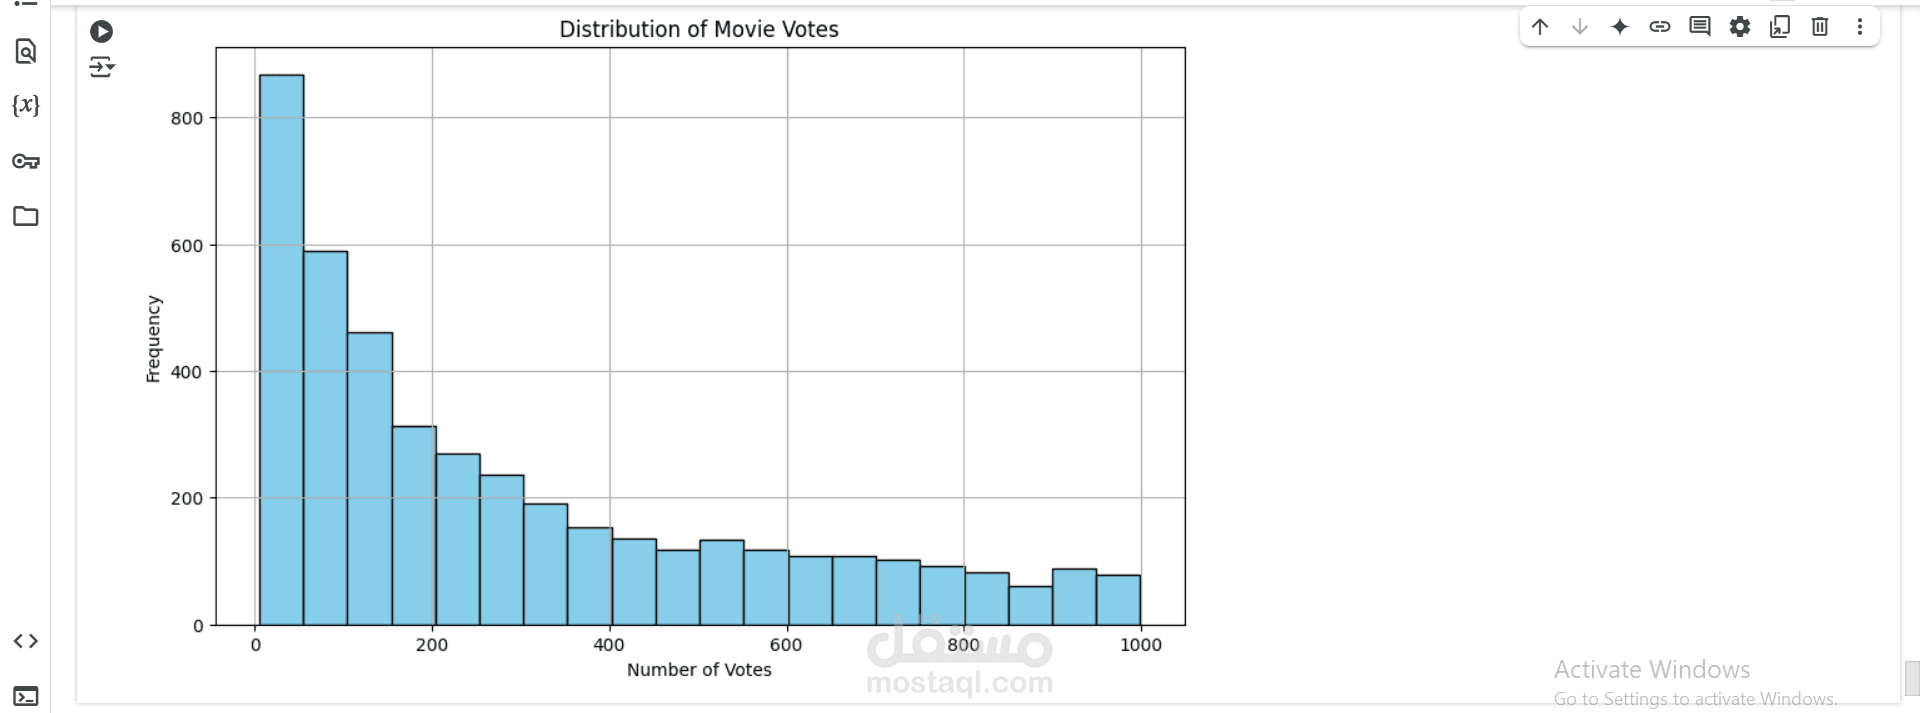The height and width of the screenshot is (713, 1920).
Task: Expand more cell actions three-dot menu
Action: [1860, 27]
